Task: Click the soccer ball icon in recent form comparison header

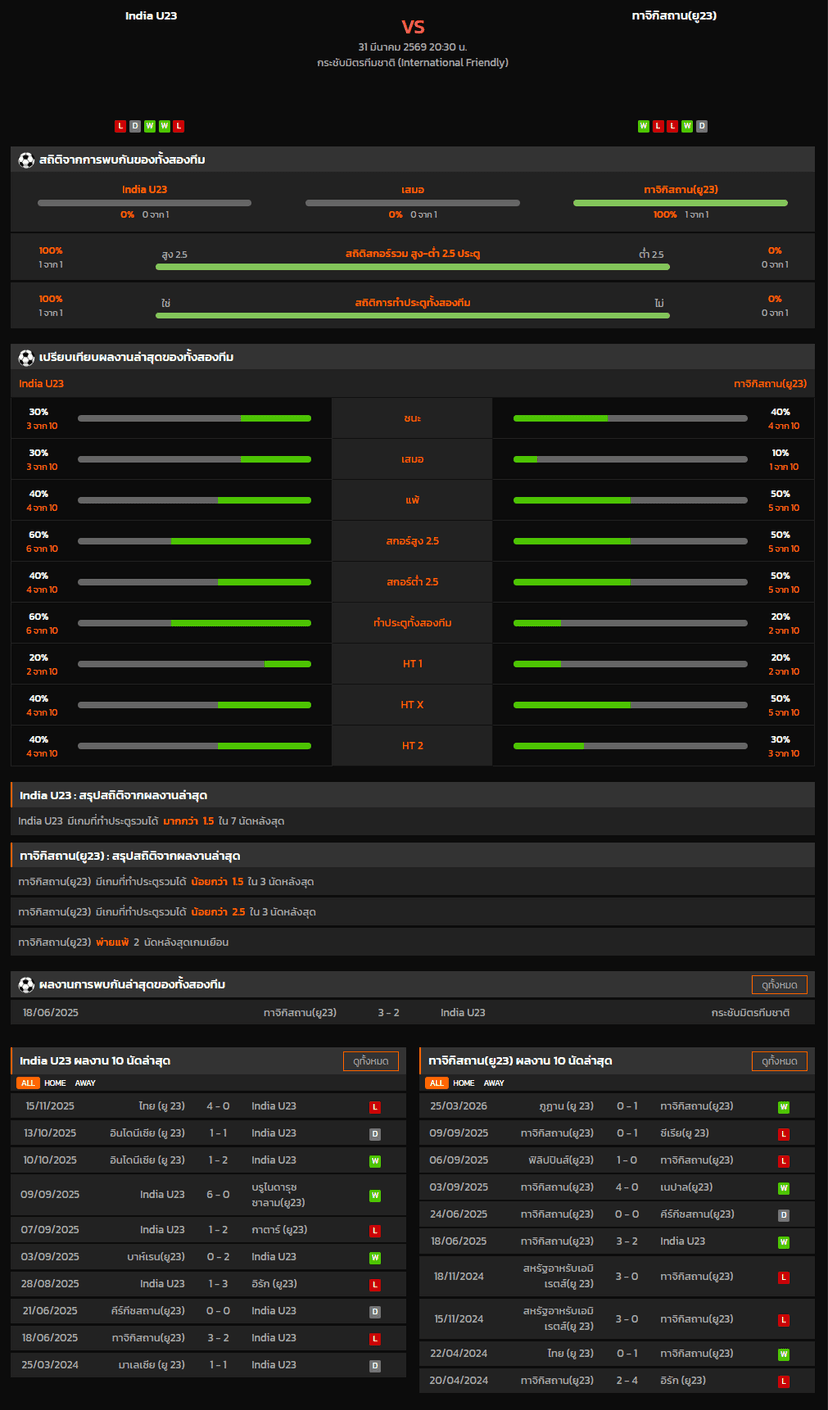Action: tap(26, 357)
